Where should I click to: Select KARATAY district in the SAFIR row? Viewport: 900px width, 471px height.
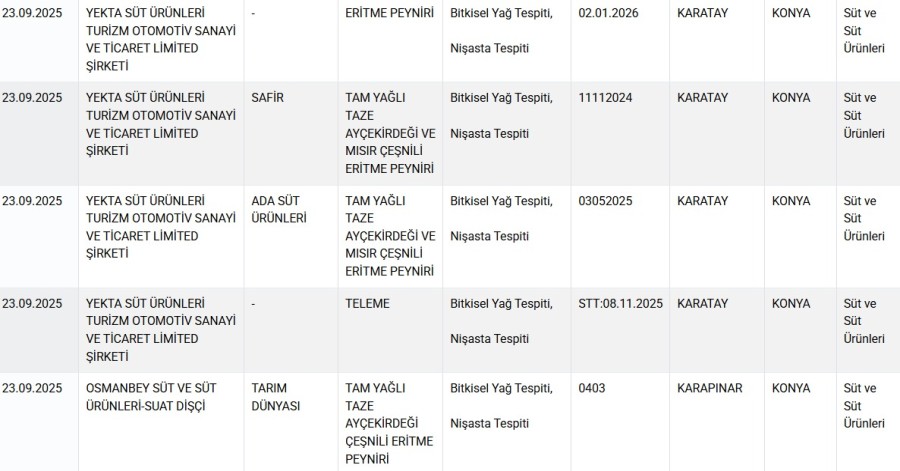[x=702, y=98]
